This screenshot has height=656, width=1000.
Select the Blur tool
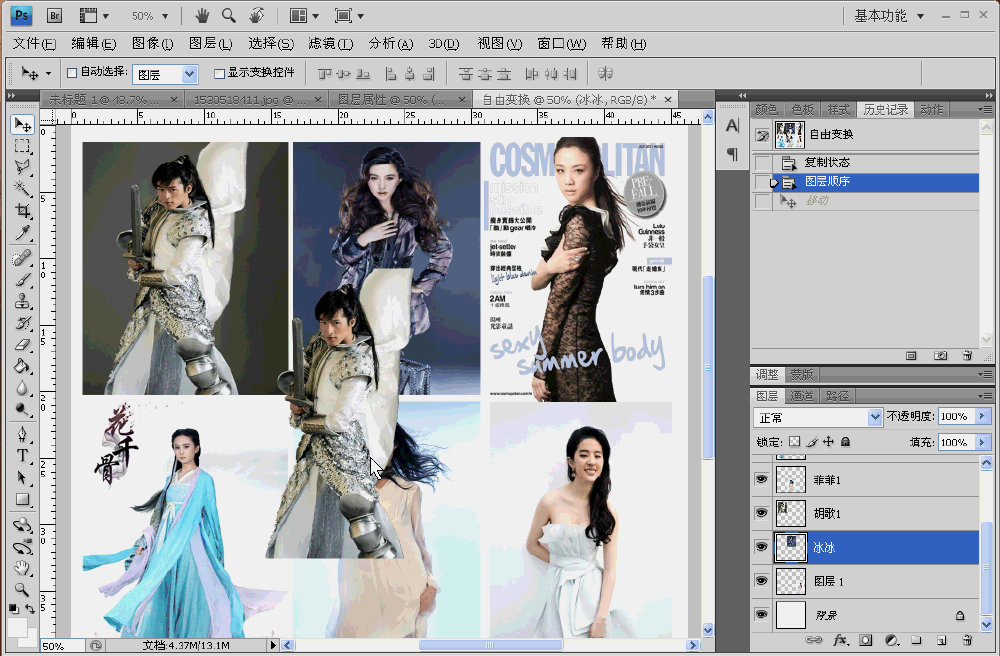tap(22, 388)
